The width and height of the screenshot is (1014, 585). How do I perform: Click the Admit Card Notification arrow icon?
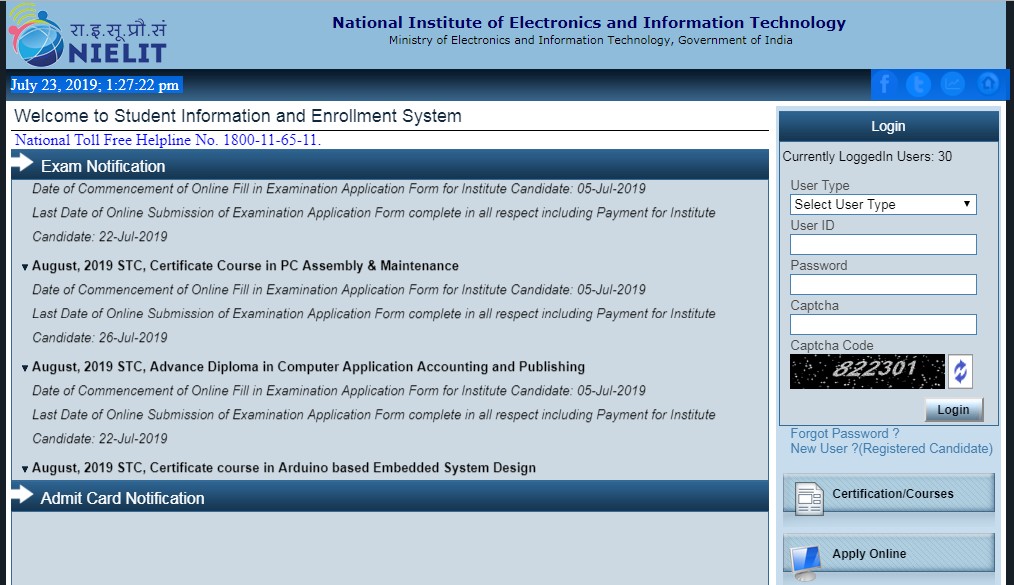23,495
